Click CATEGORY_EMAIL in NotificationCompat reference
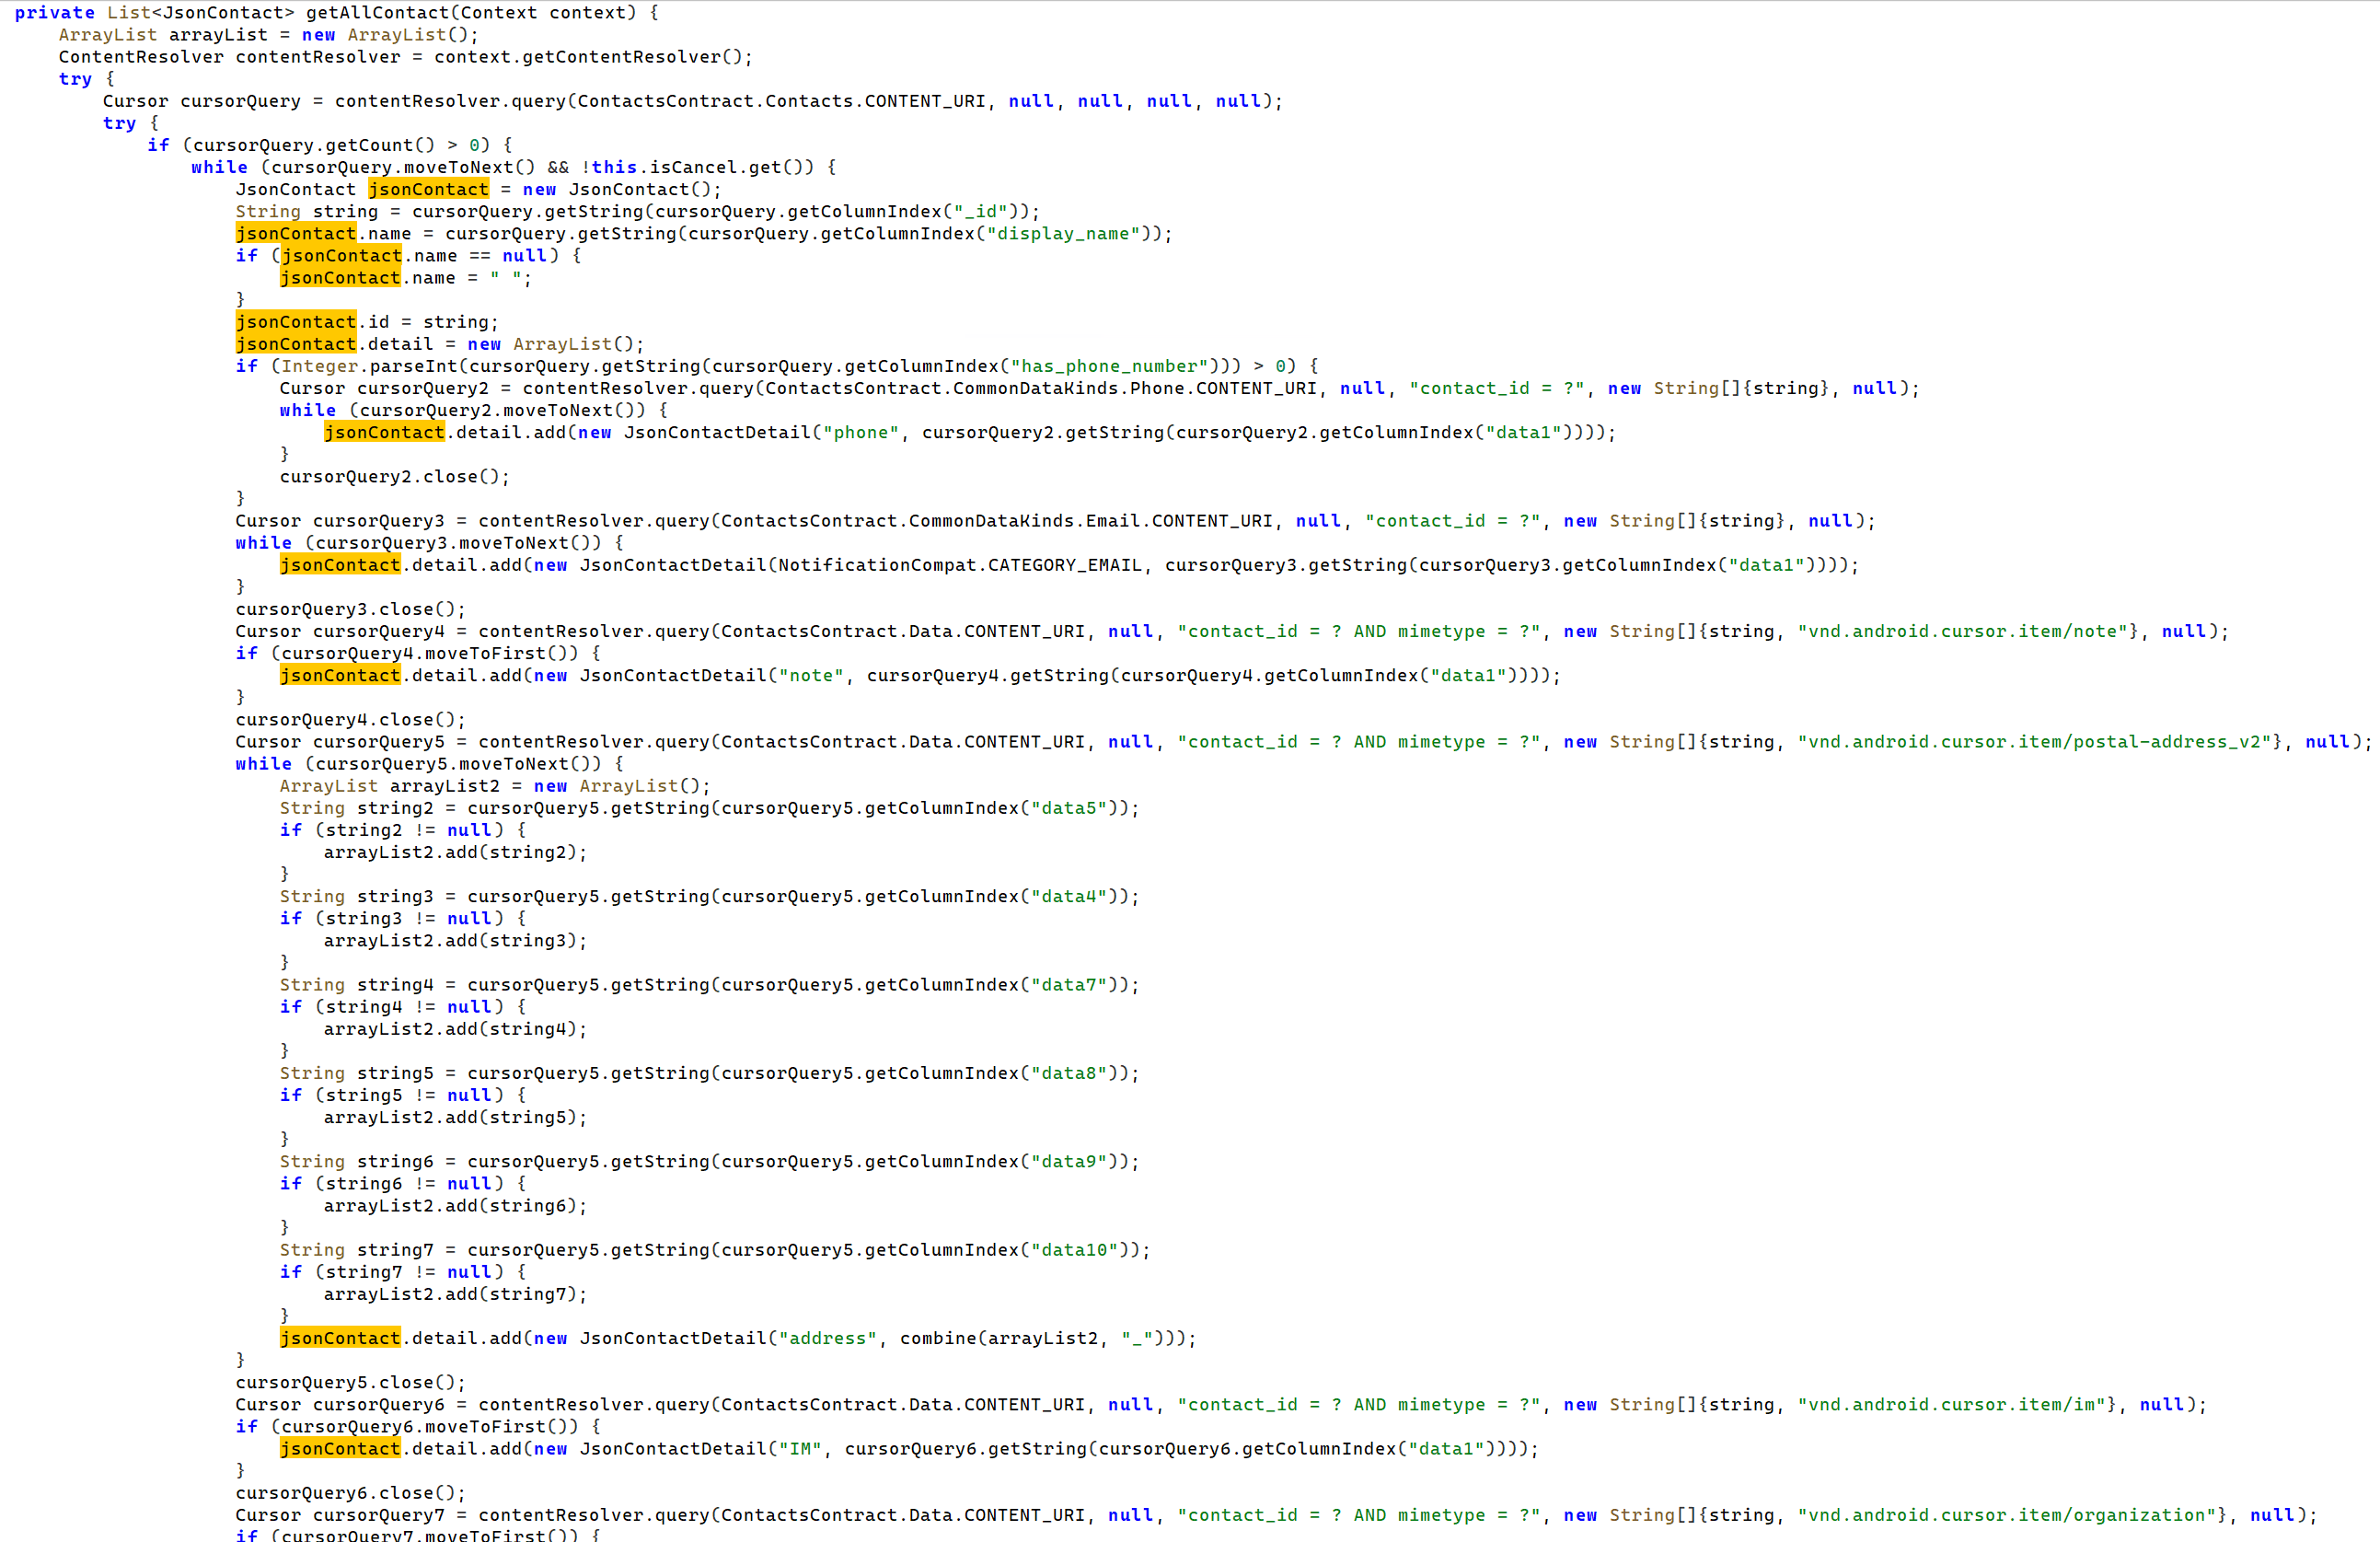Screen dimensions: 2380x1542 [x=1064, y=566]
